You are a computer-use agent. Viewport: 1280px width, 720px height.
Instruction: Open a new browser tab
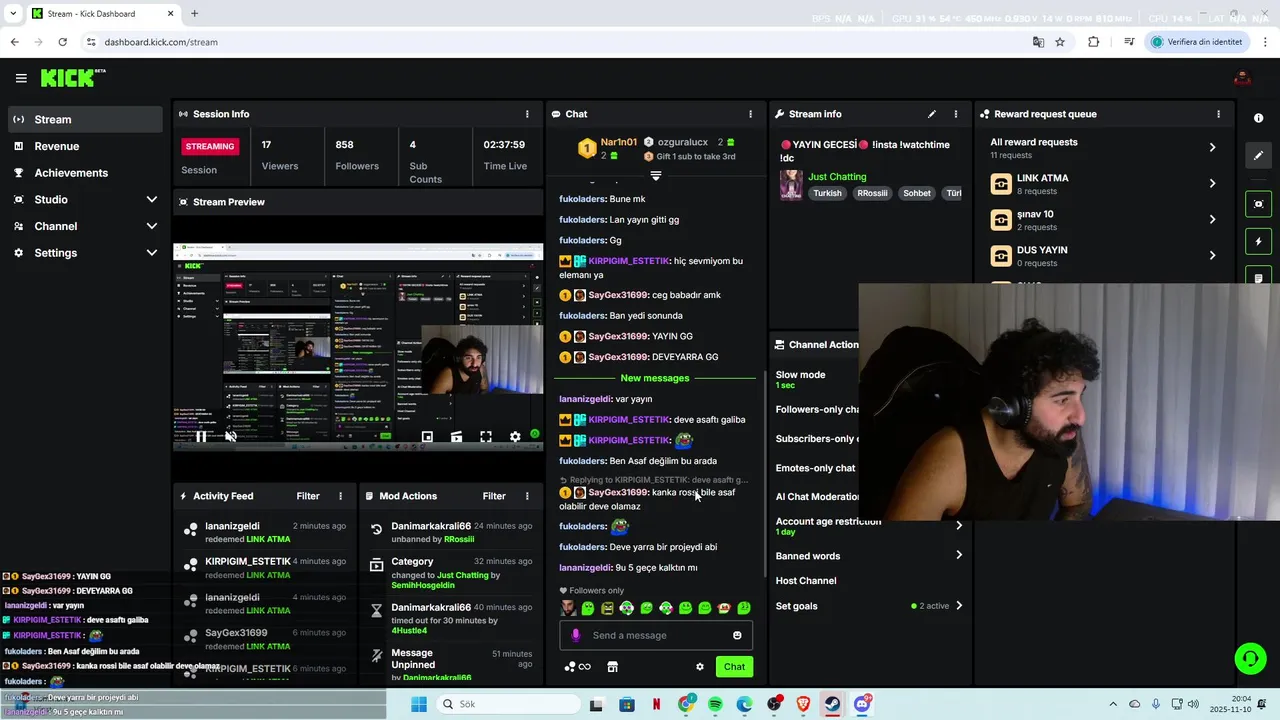pyautogui.click(x=194, y=14)
